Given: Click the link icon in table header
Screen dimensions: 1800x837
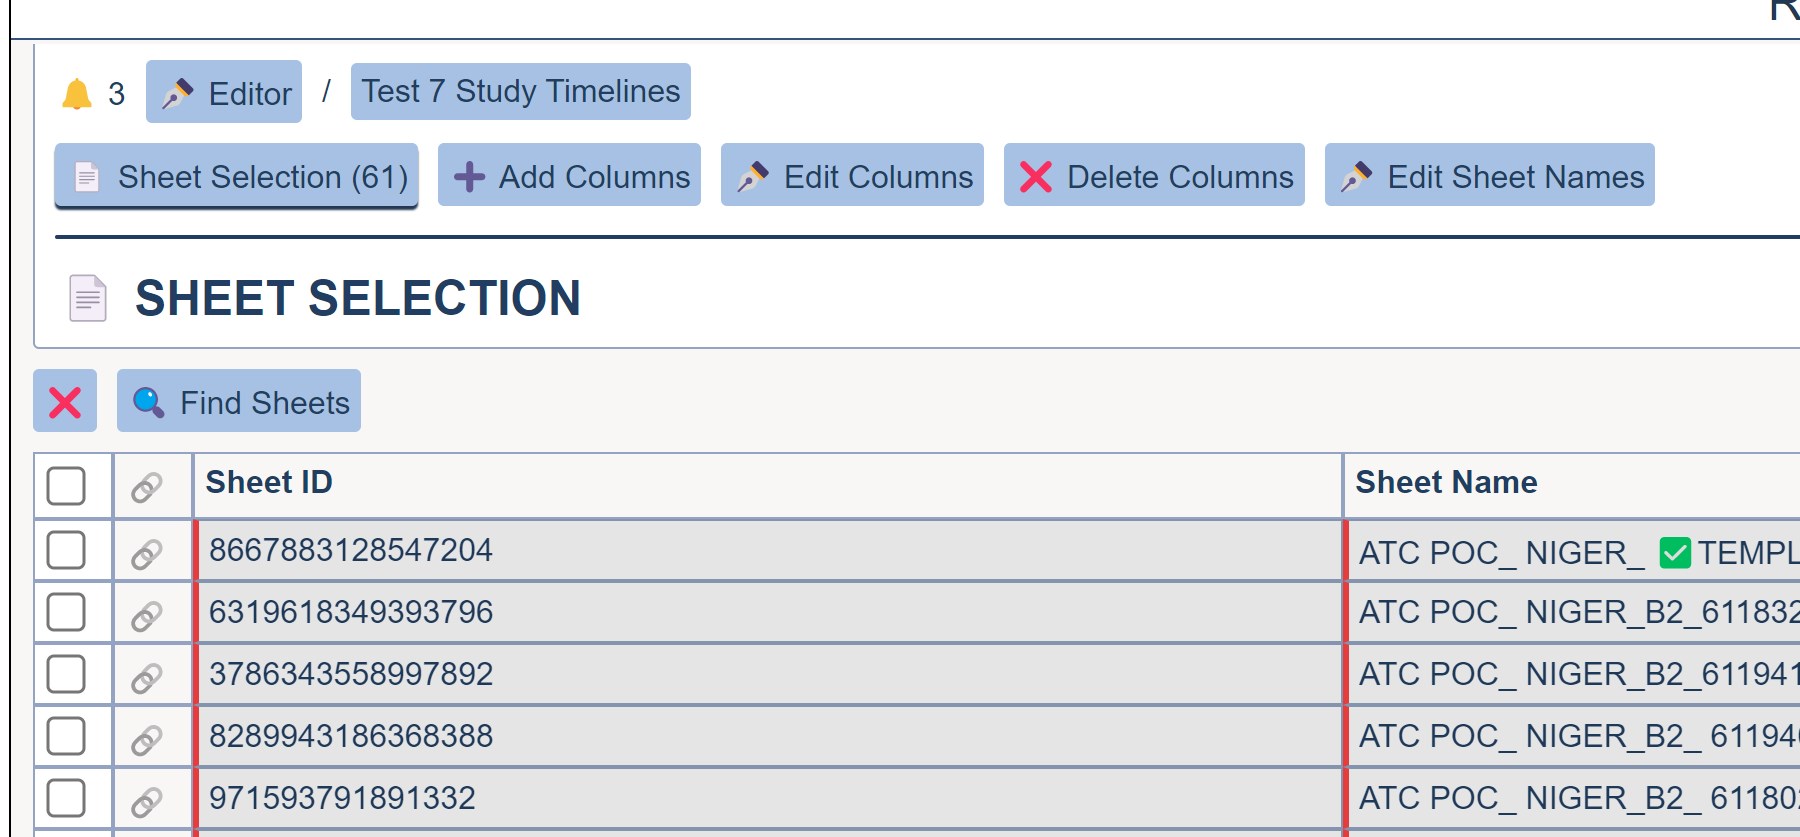Looking at the screenshot, I should (x=147, y=487).
